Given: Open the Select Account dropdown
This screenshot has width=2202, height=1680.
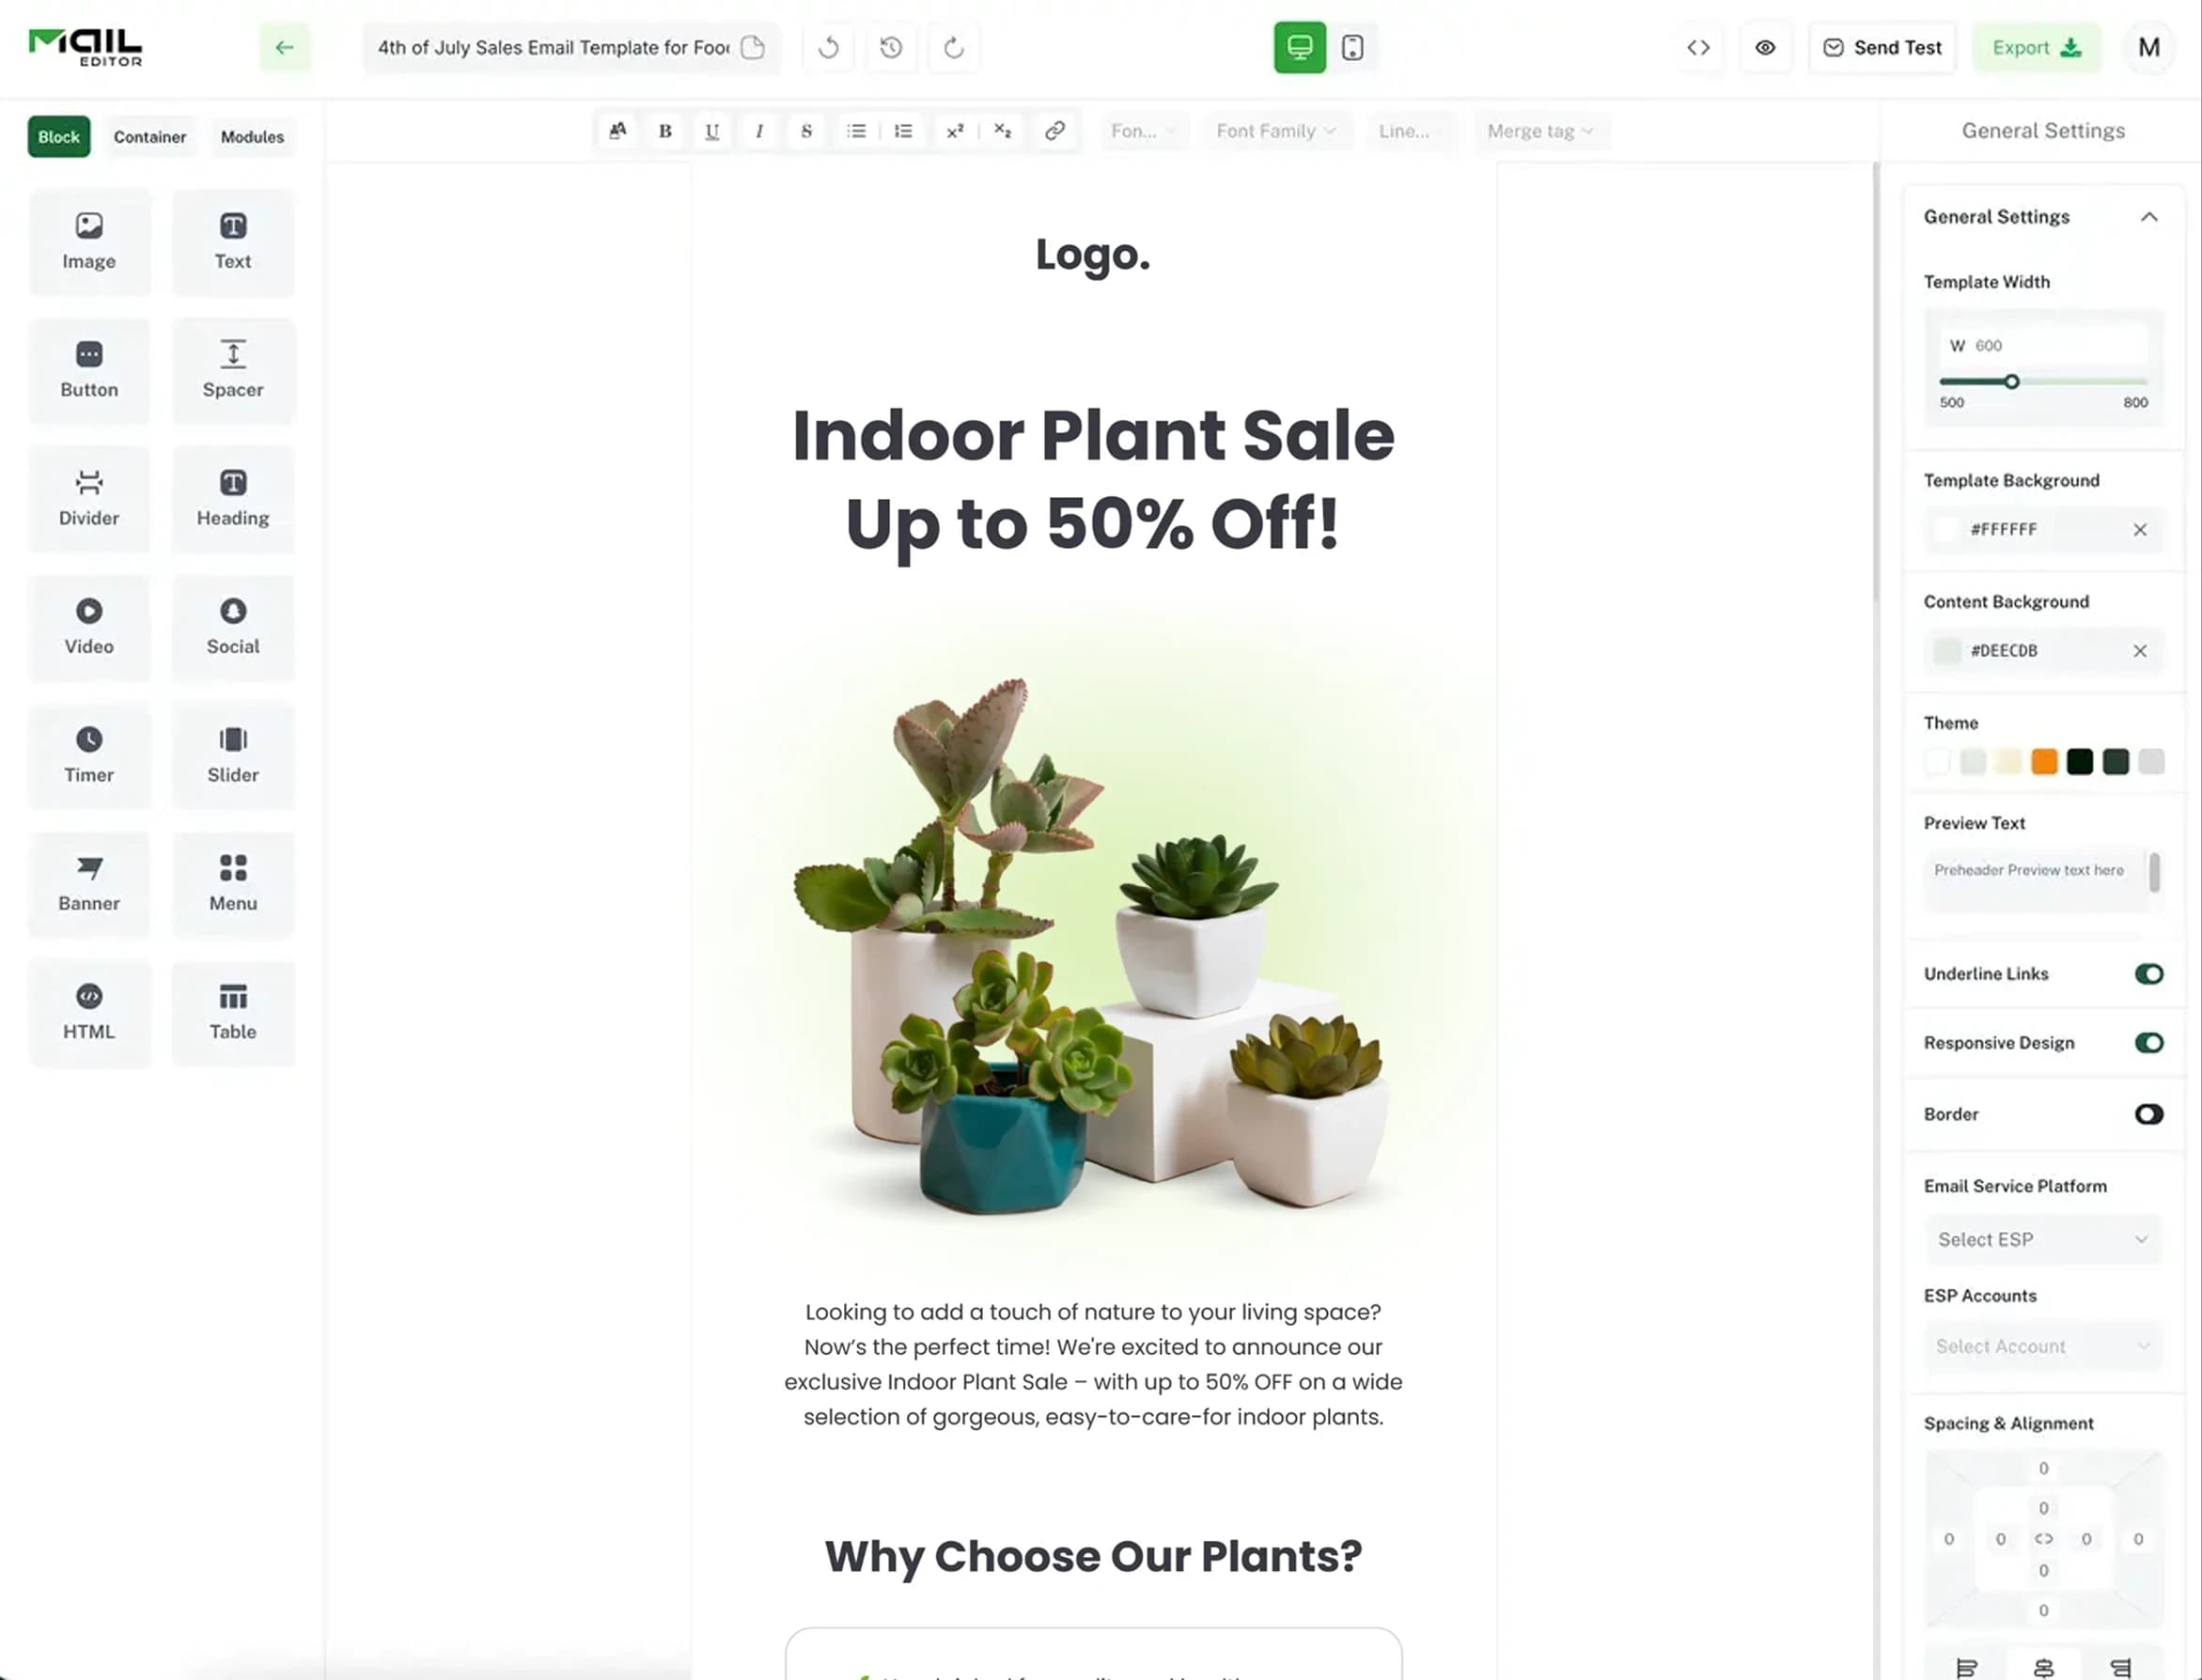Looking at the screenshot, I should [2043, 1346].
